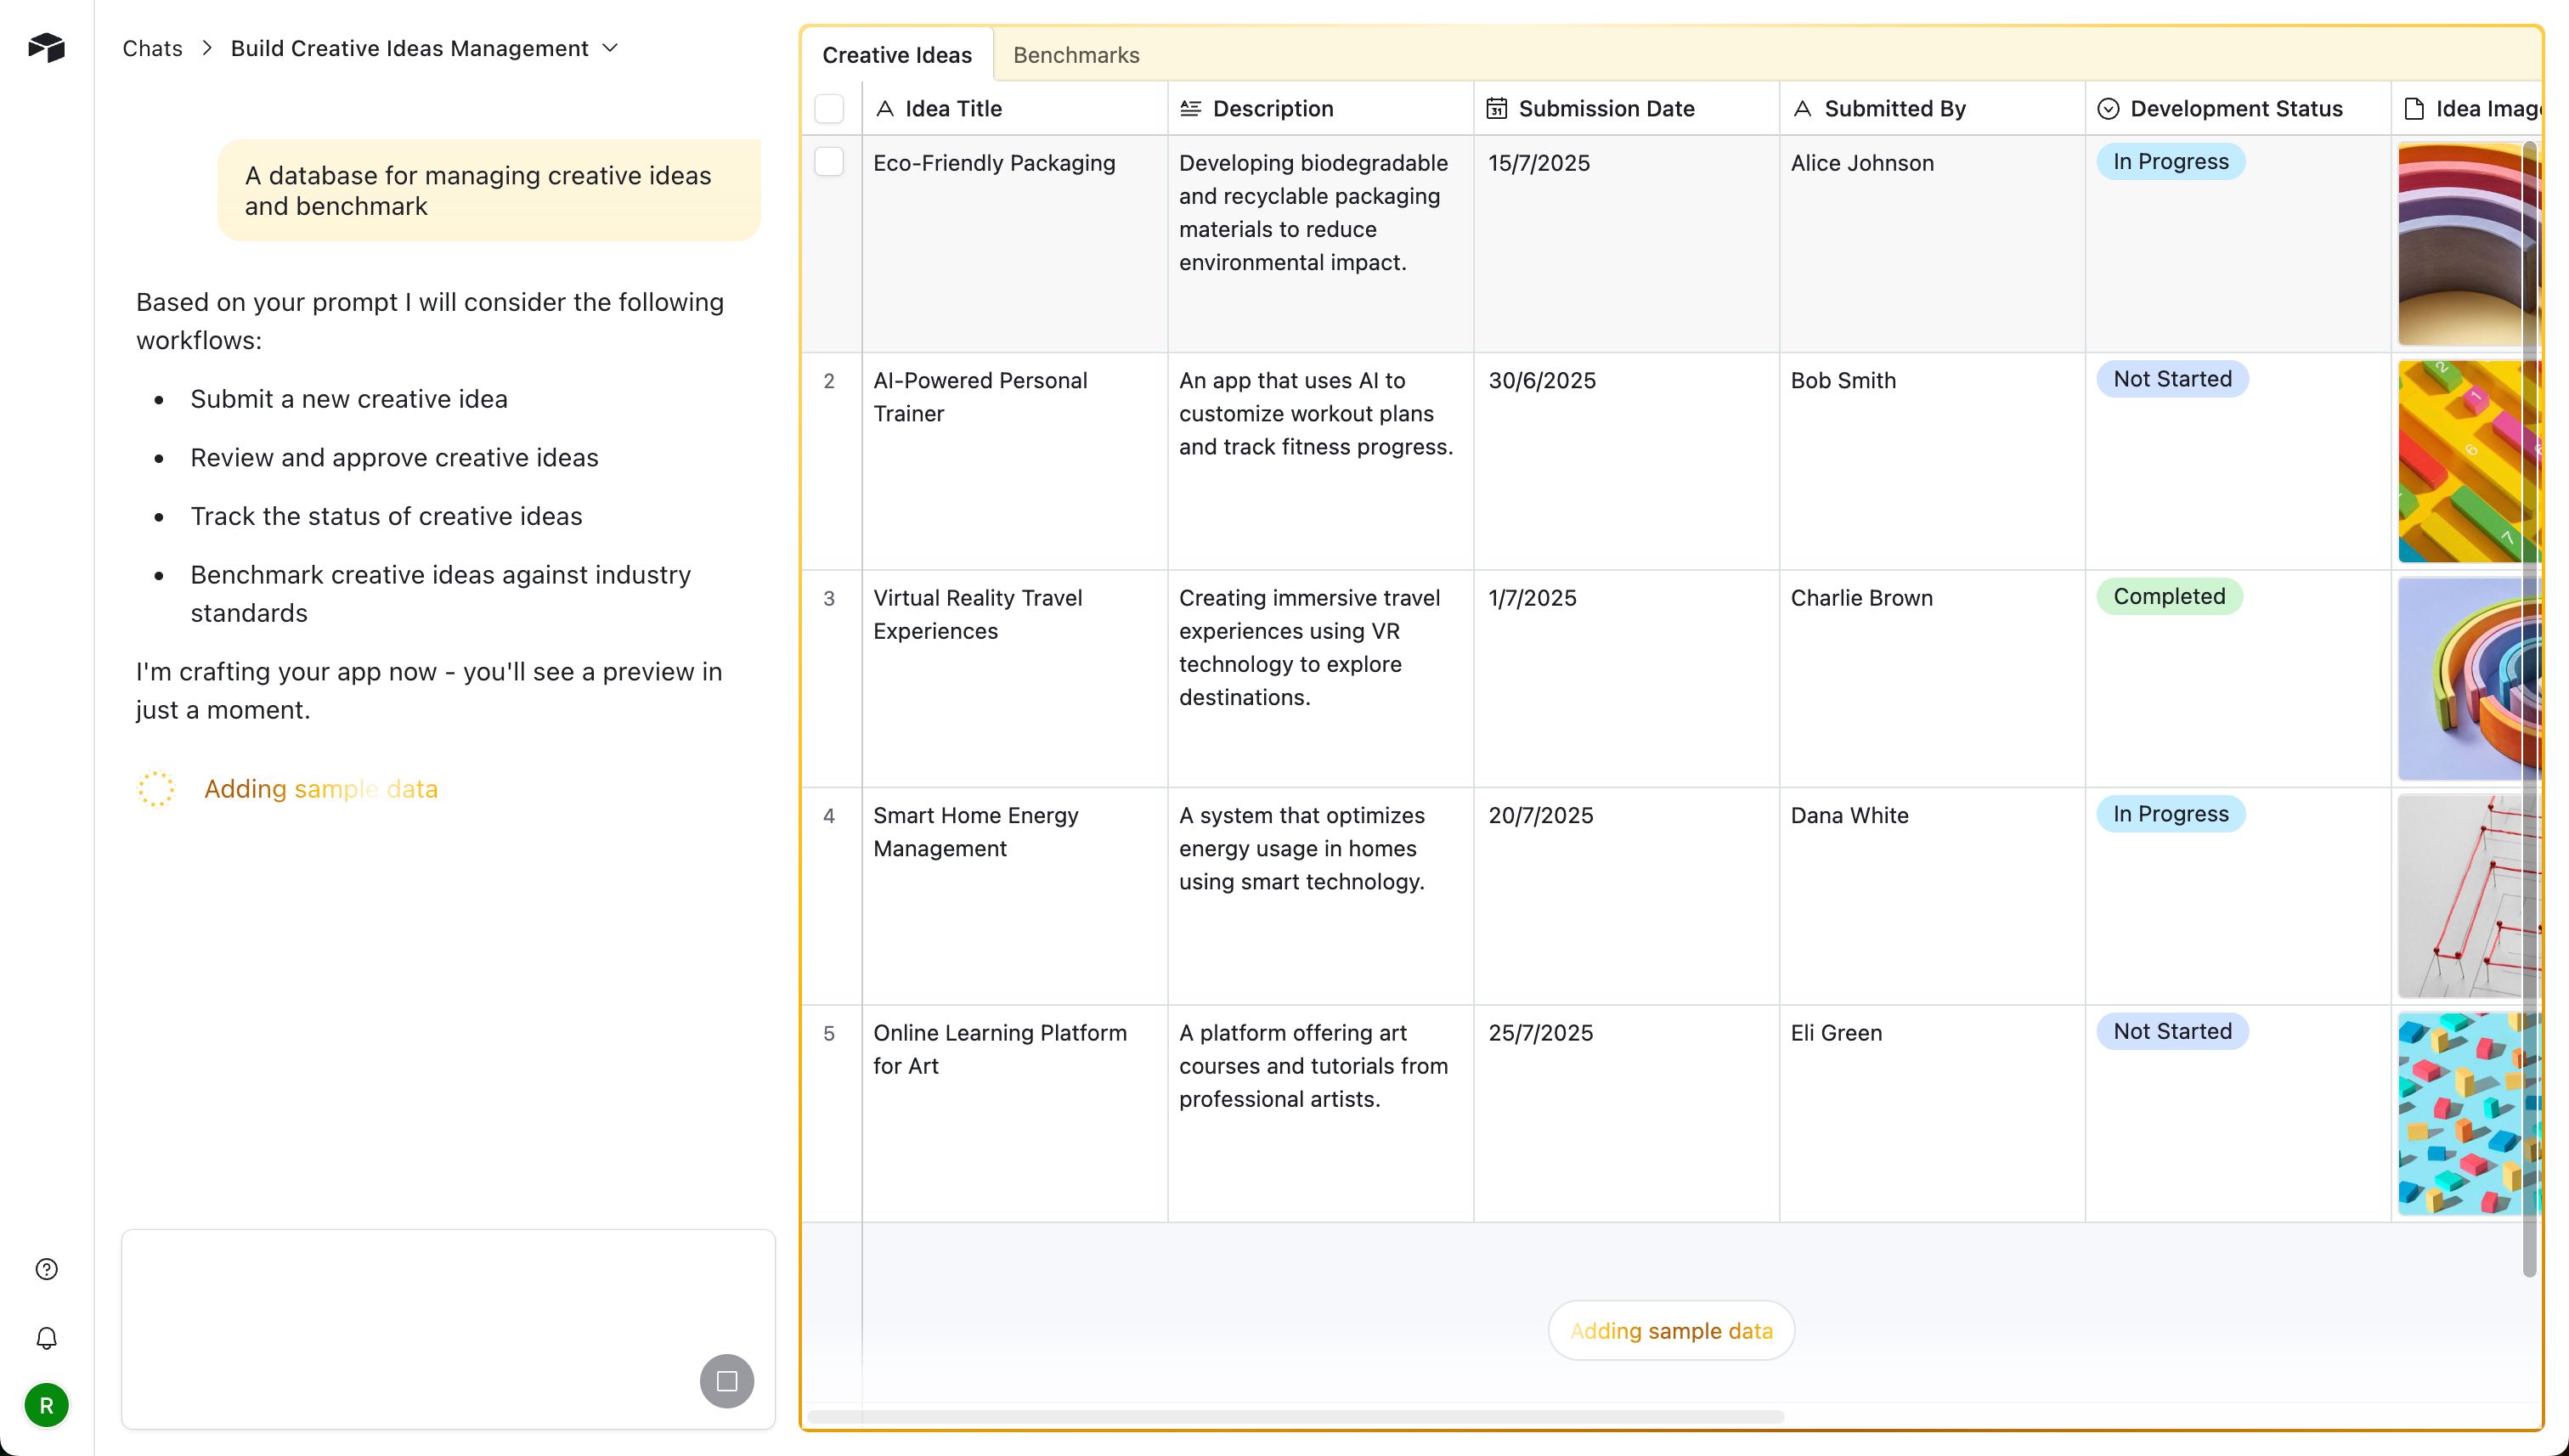Image resolution: width=2569 pixels, height=1456 pixels.
Task: Open the AI-Powered Personal Trainer idea image
Action: coord(2468,462)
